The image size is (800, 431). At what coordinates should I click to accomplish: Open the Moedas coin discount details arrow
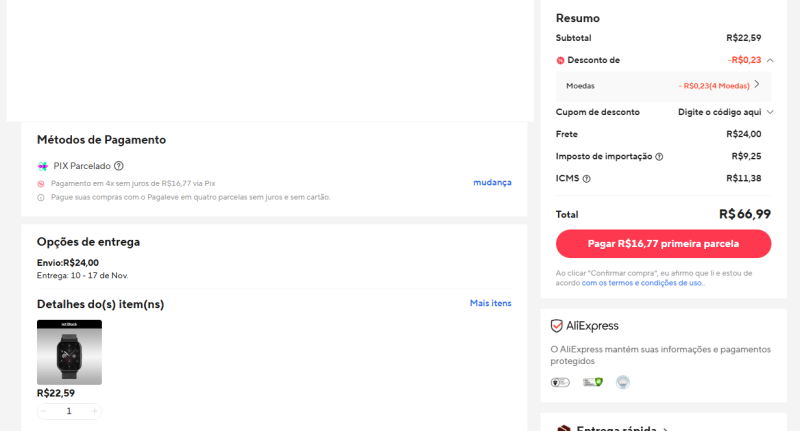pos(757,85)
